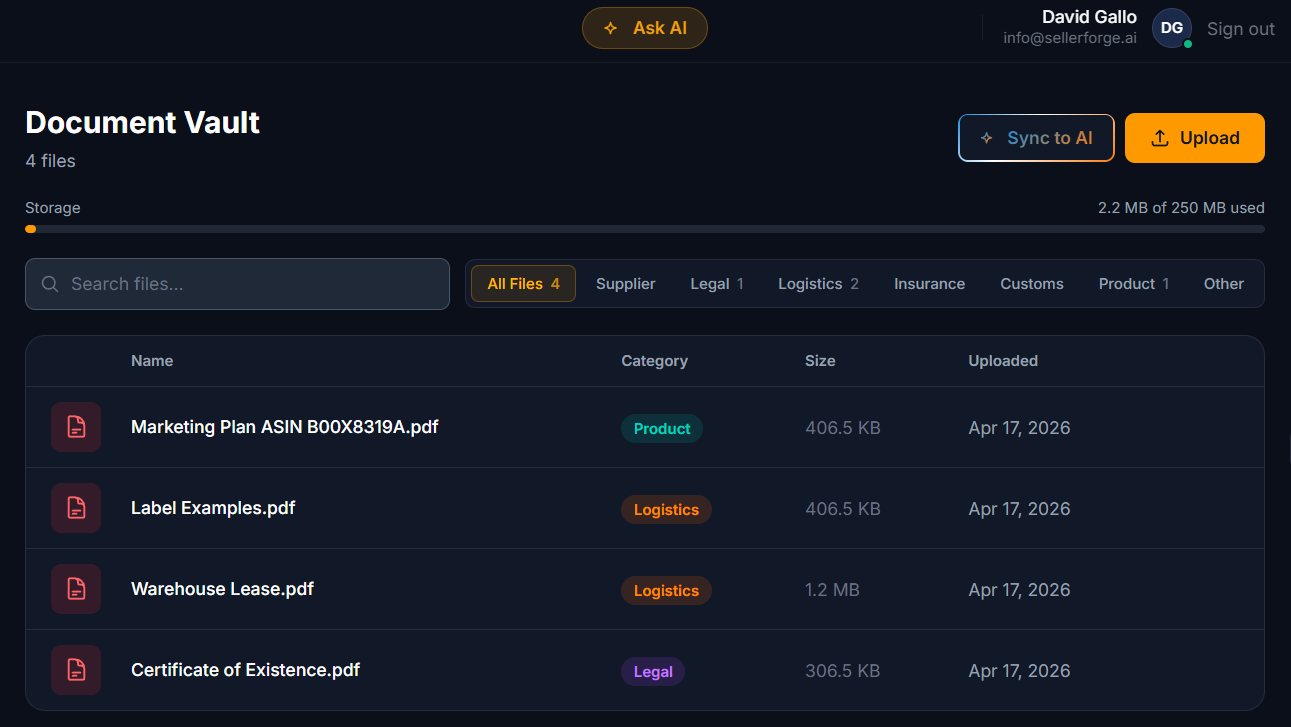The width and height of the screenshot is (1291, 727).
Task: Select the Other category filter
Action: click(1223, 283)
